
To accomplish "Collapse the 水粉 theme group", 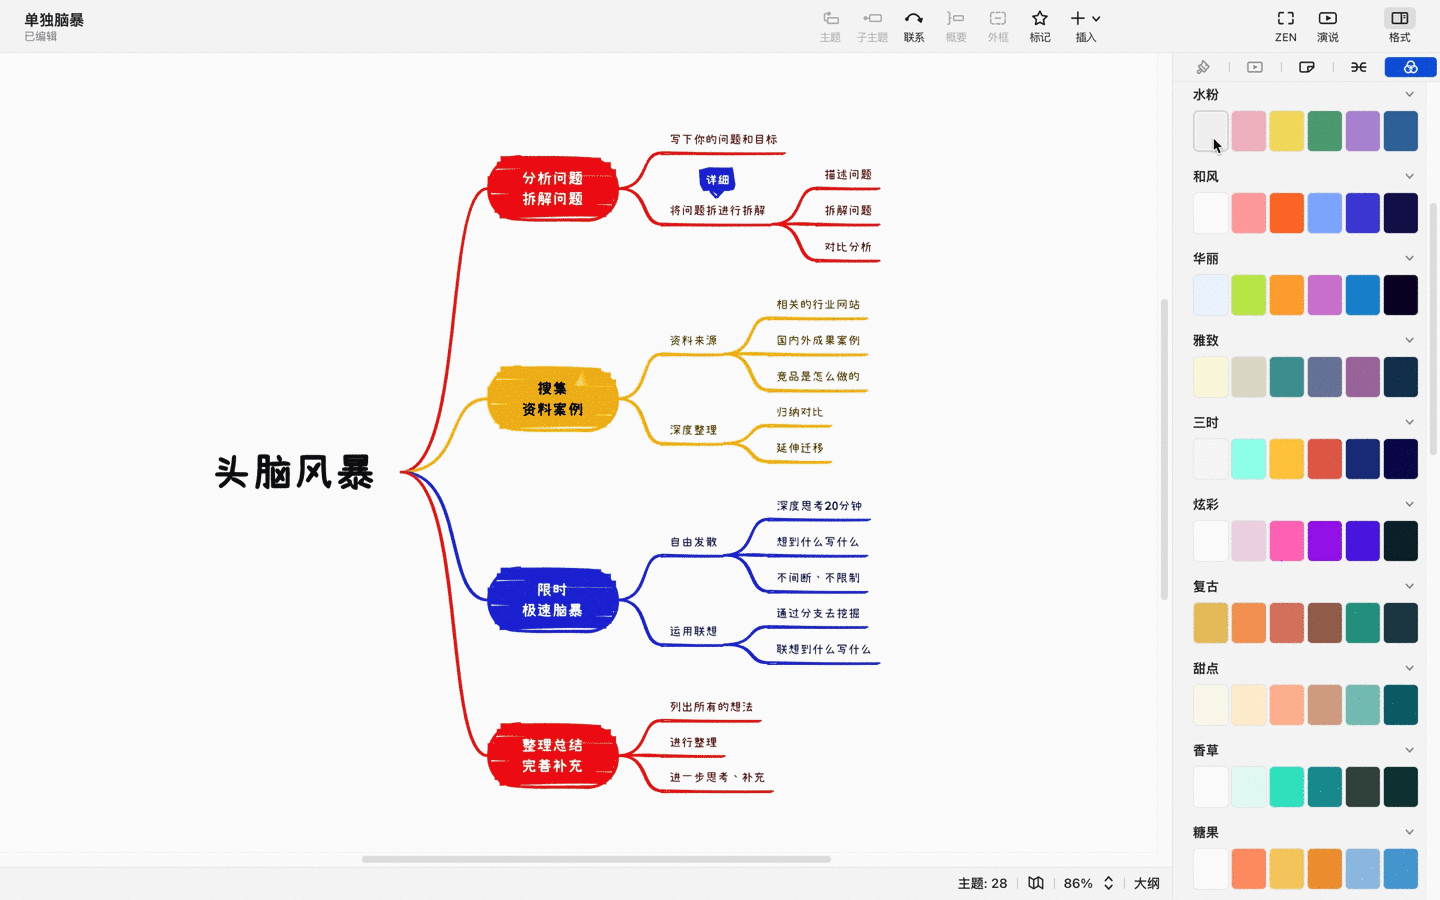I will 1410,93.
